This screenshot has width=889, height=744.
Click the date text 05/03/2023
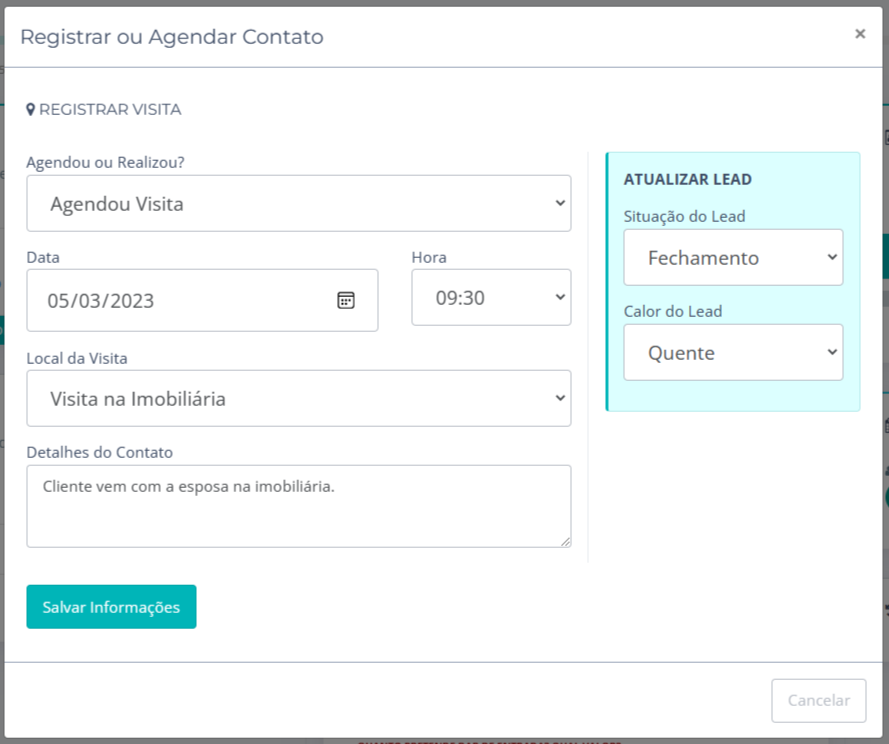coord(102,300)
